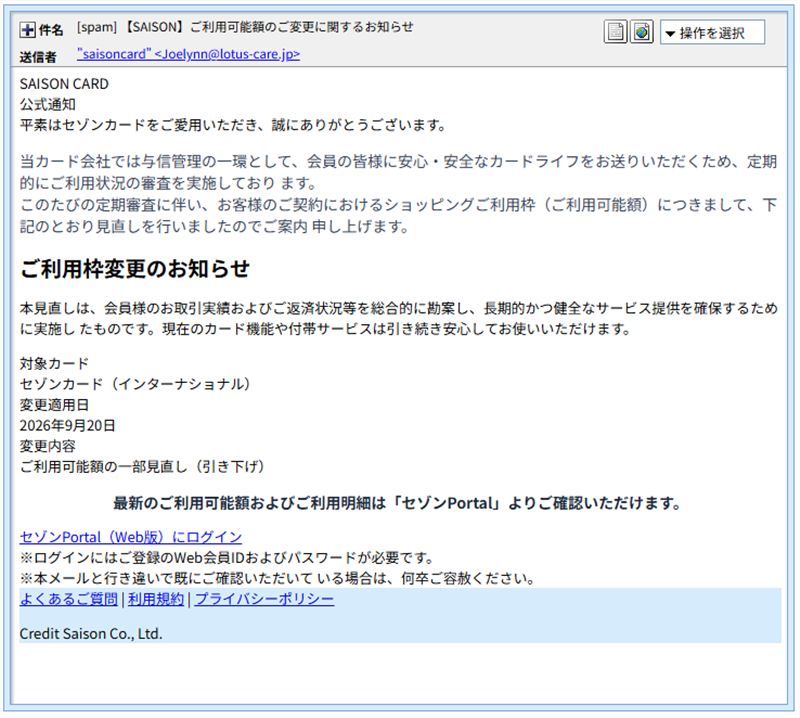The width and height of the screenshot is (800, 718).
Task: Open the よくあるご質問 link
Action: point(69,599)
